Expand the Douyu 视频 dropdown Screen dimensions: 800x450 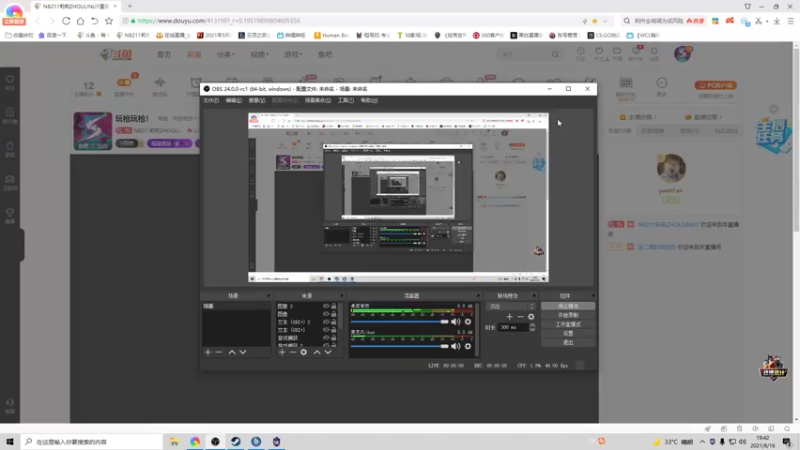pos(259,54)
